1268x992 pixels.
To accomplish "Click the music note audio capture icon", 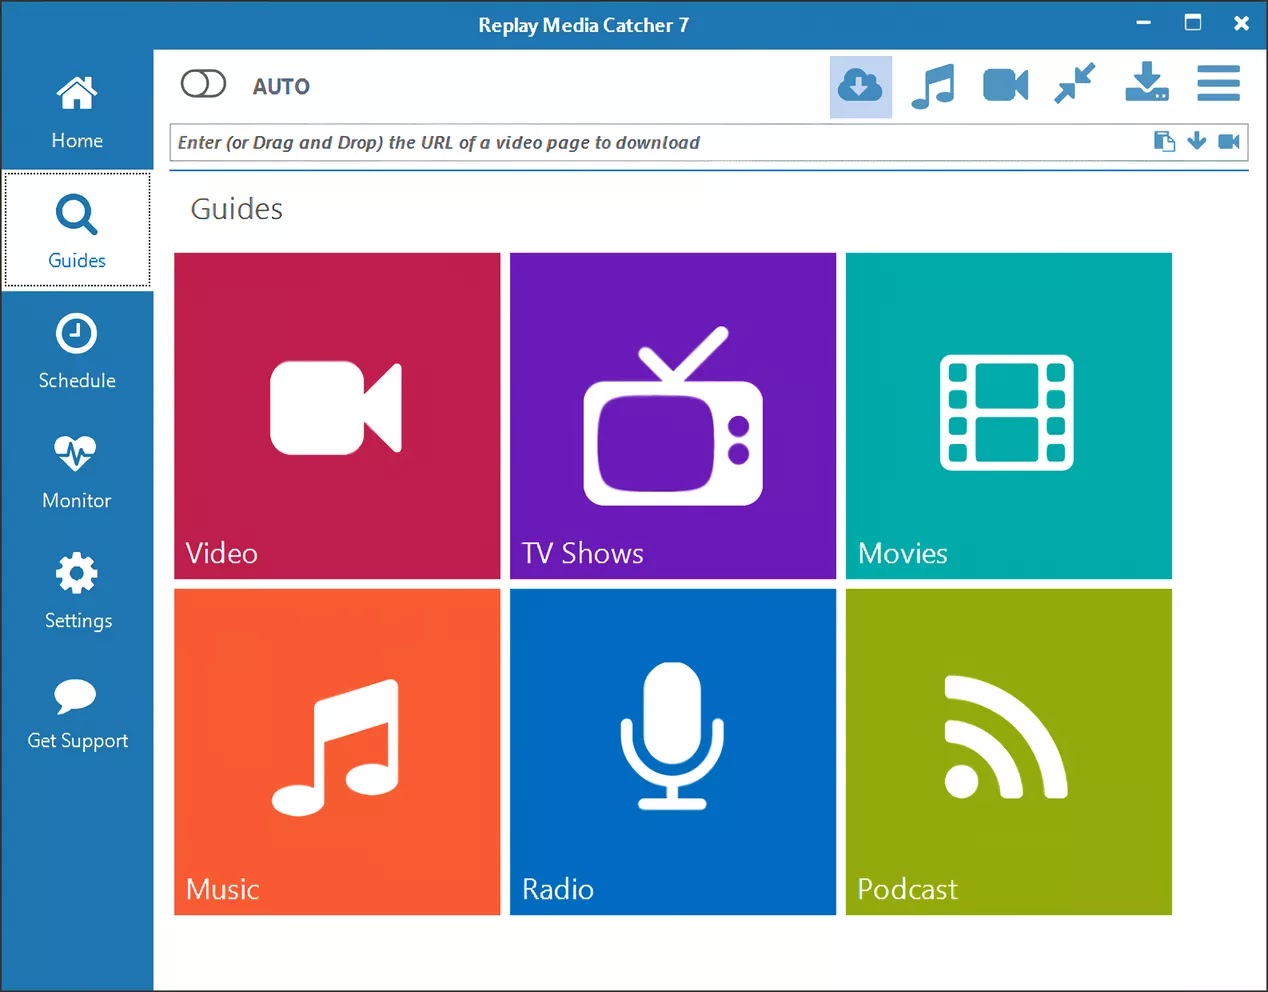I will click(933, 85).
